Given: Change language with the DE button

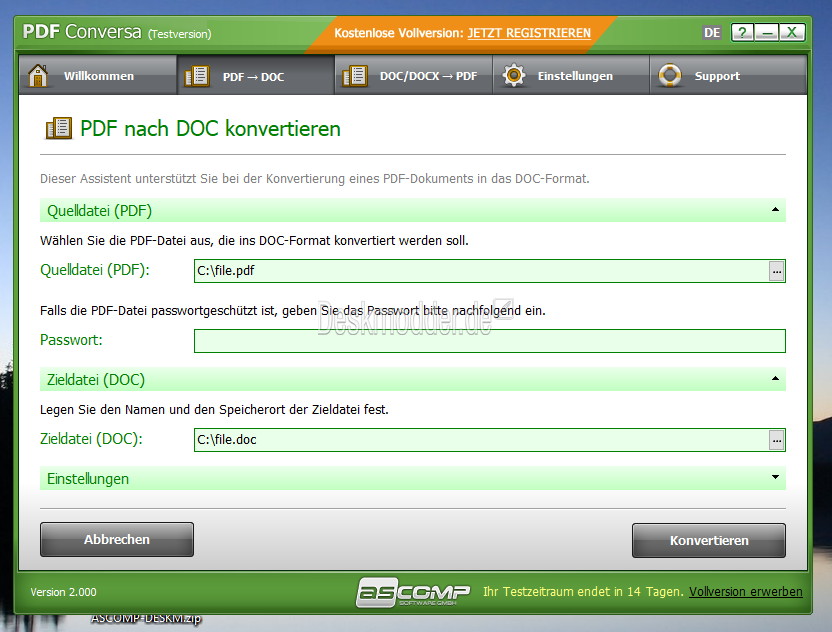Looking at the screenshot, I should point(712,32).
